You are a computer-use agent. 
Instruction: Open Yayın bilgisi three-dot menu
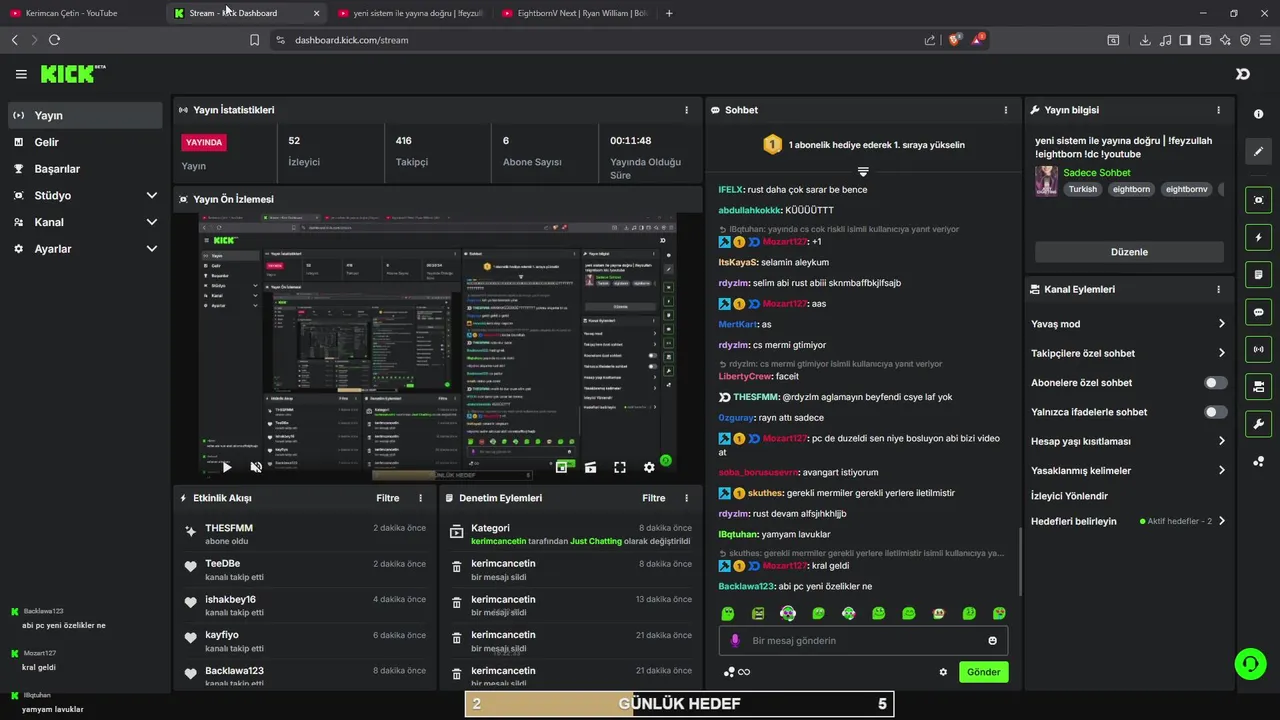tap(1218, 110)
